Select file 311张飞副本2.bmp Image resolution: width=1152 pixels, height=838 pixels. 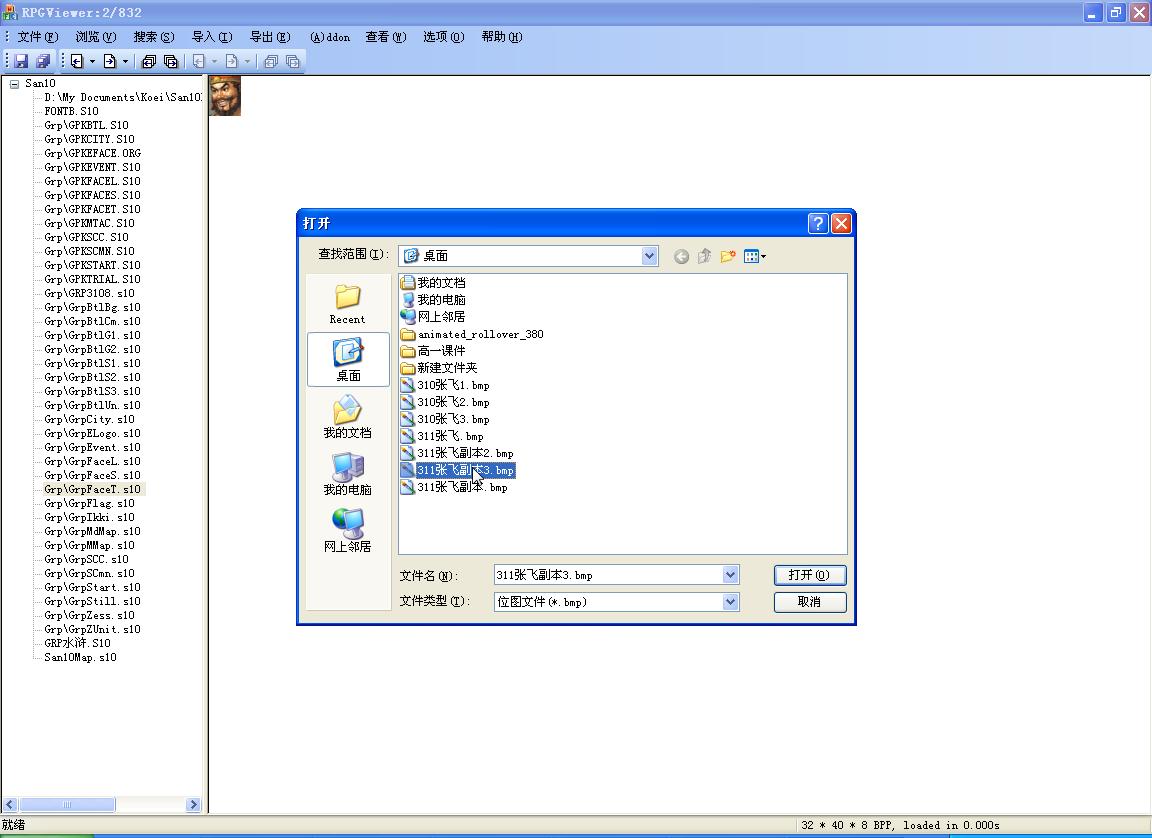pyautogui.click(x=457, y=453)
